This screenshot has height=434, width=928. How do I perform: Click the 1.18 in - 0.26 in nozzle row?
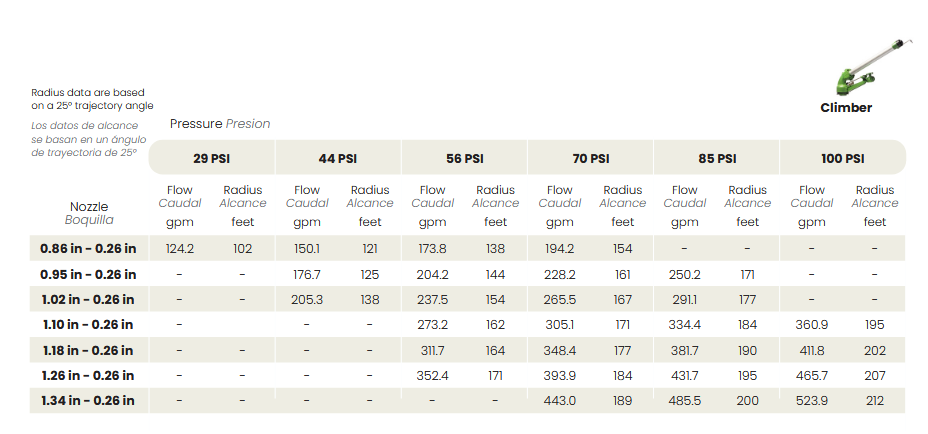coord(88,350)
